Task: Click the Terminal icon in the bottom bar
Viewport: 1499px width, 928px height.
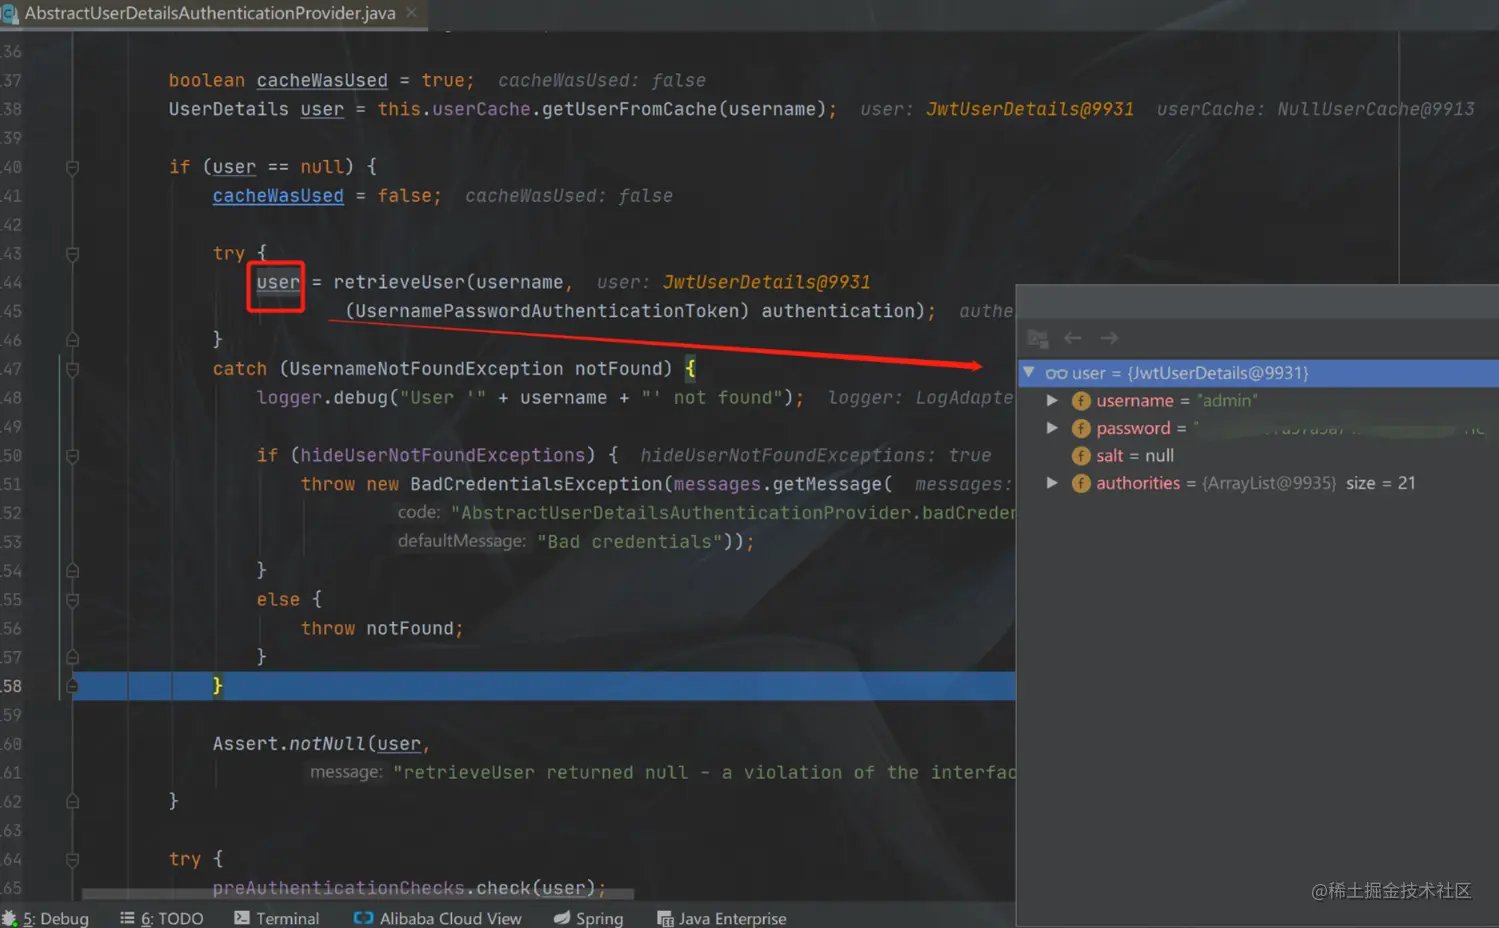Action: pyautogui.click(x=242, y=918)
